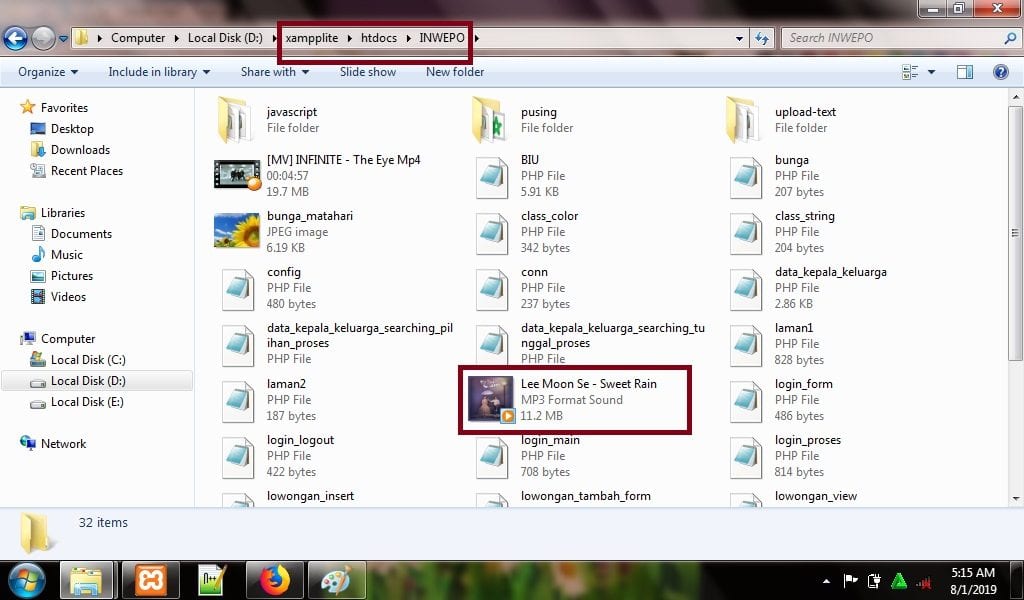Open the Organize menu
Image resolution: width=1024 pixels, height=600 pixels.
48,72
